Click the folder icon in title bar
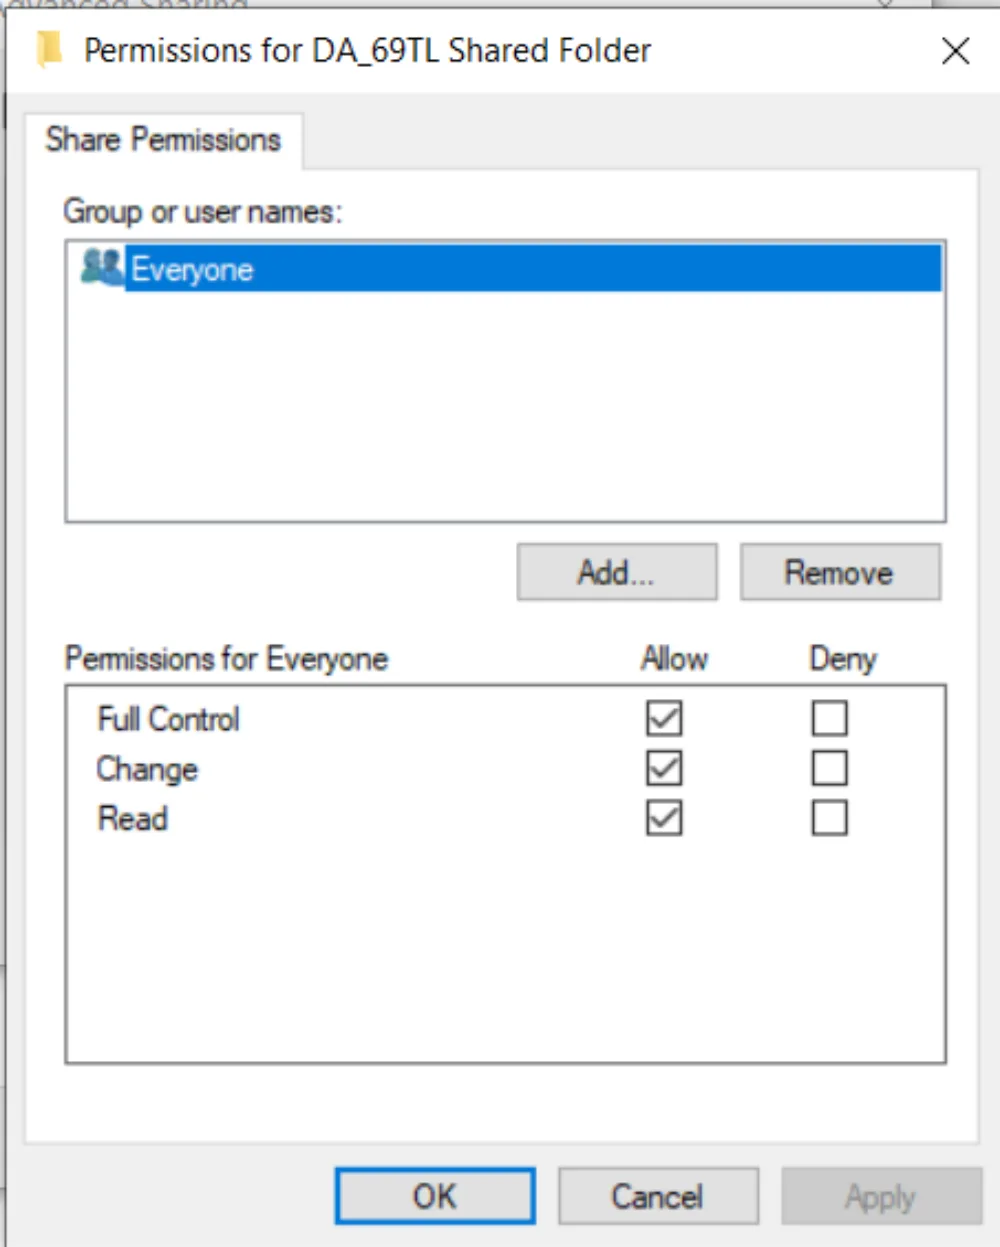 pyautogui.click(x=48, y=50)
